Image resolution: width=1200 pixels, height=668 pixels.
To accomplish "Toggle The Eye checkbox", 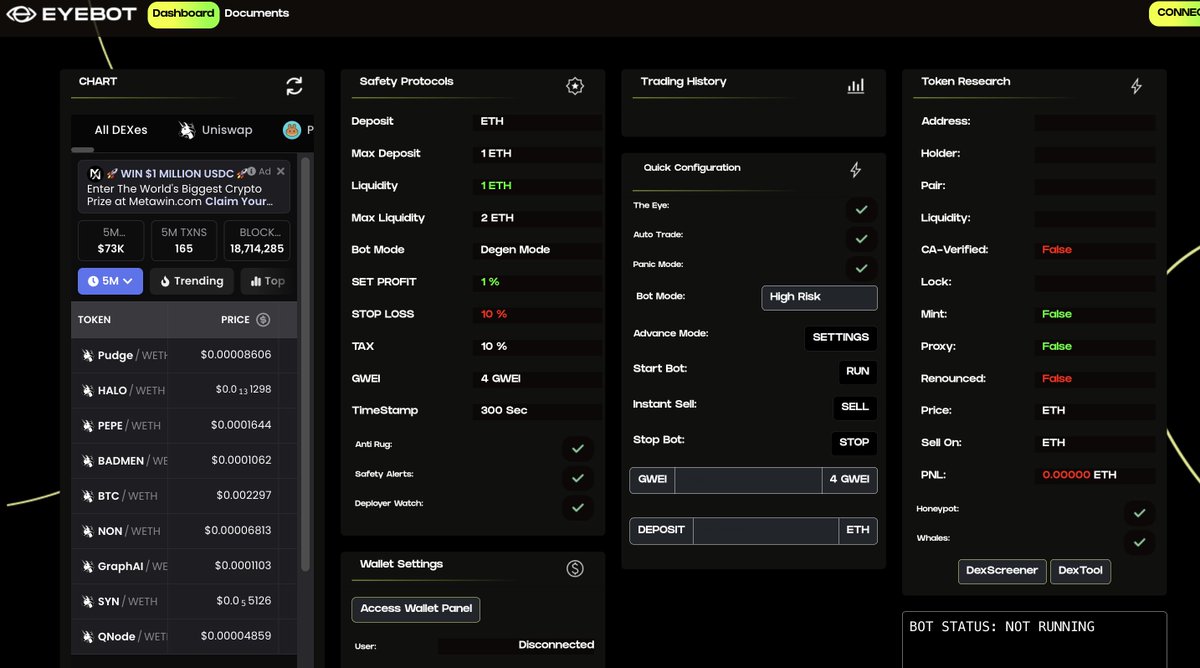I will (860, 209).
